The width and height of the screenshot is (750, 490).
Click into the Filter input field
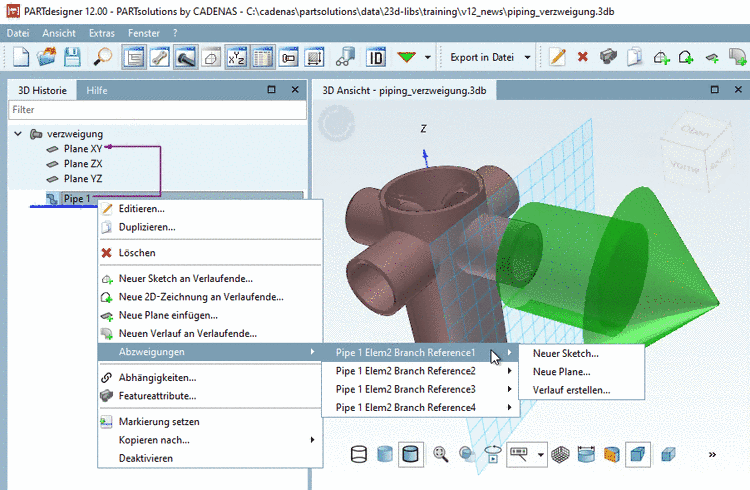pyautogui.click(x=157, y=110)
